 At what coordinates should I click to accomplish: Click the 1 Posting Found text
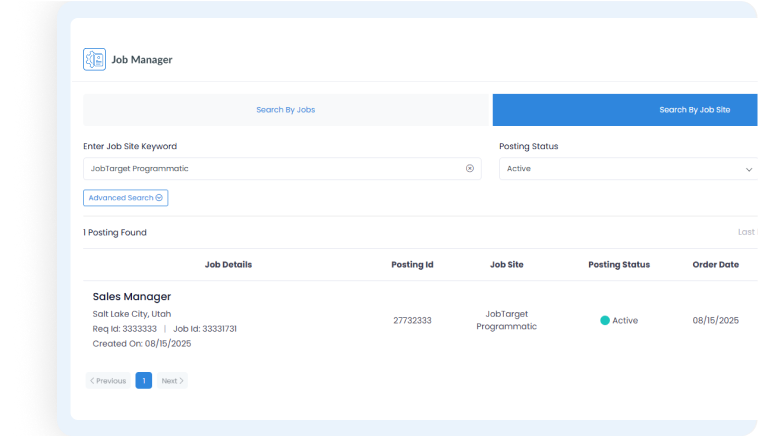[x=115, y=233]
